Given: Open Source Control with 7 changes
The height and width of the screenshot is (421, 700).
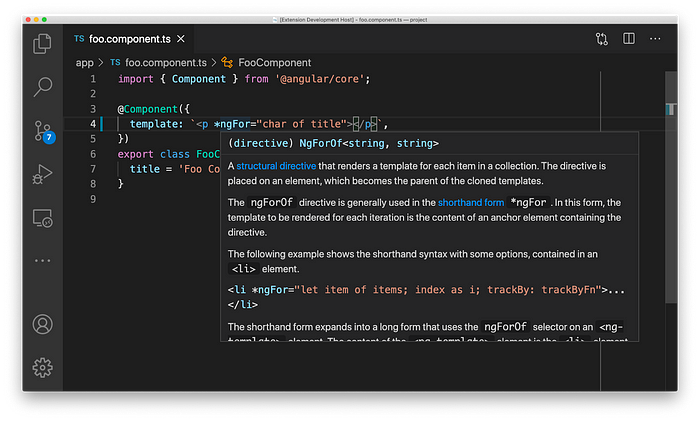Looking at the screenshot, I should tap(44, 132).
